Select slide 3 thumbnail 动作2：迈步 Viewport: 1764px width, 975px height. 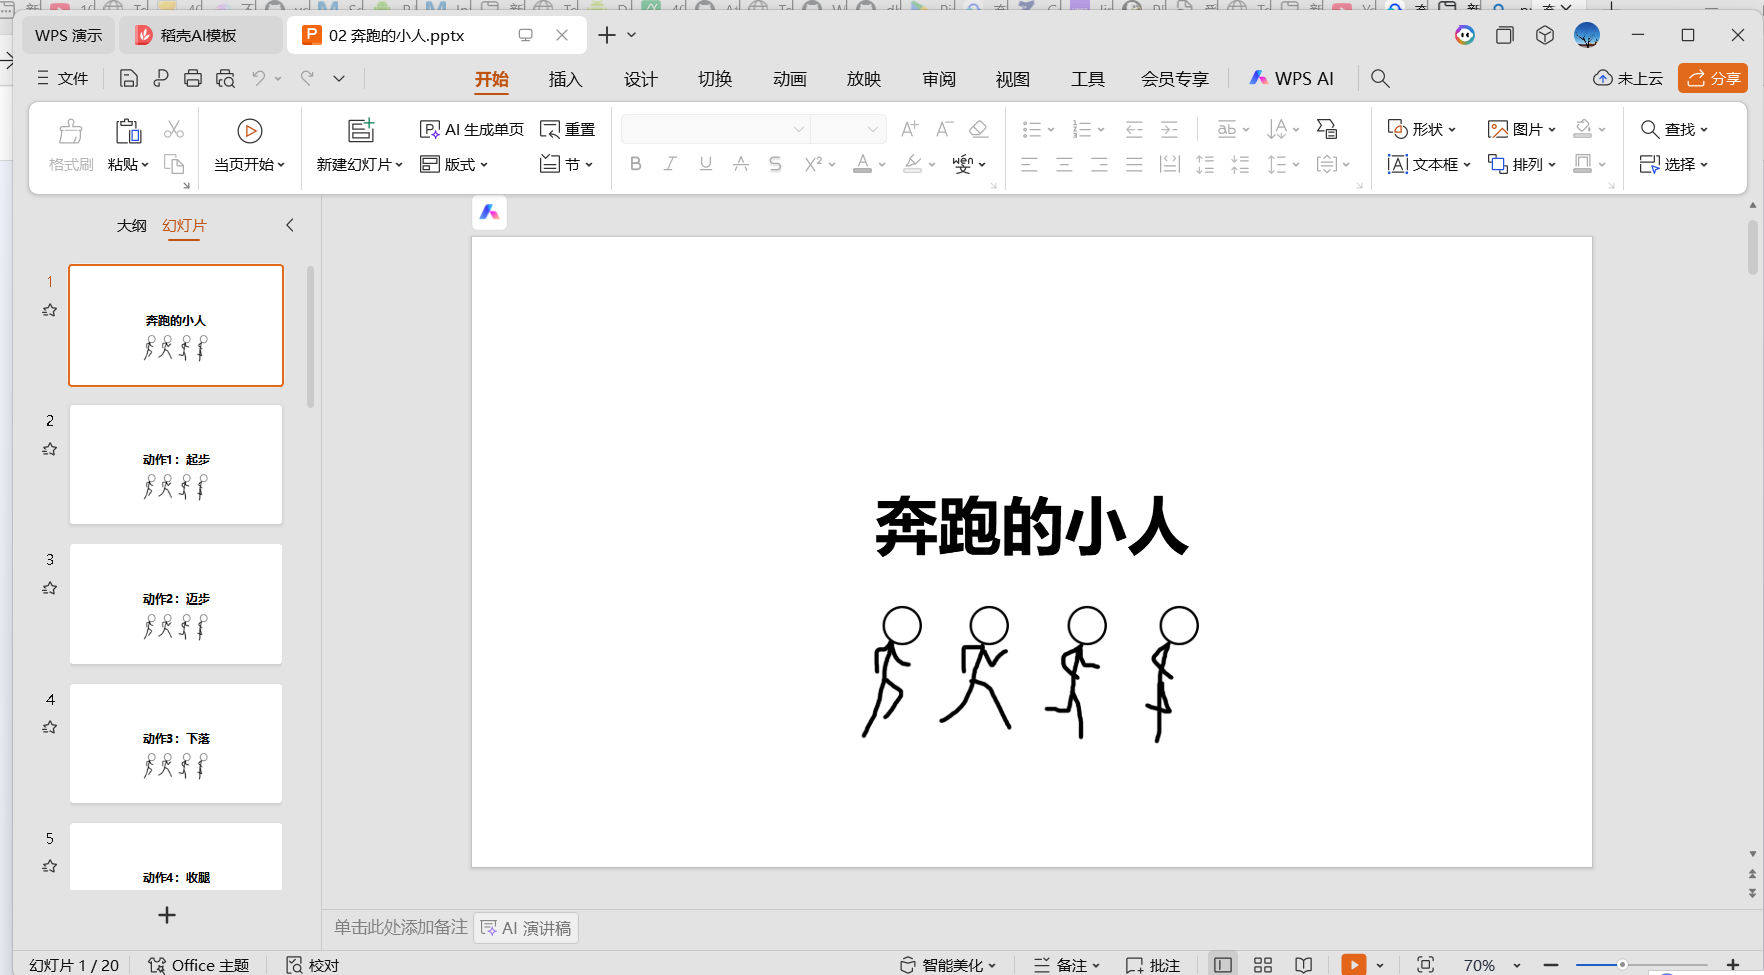tap(176, 603)
